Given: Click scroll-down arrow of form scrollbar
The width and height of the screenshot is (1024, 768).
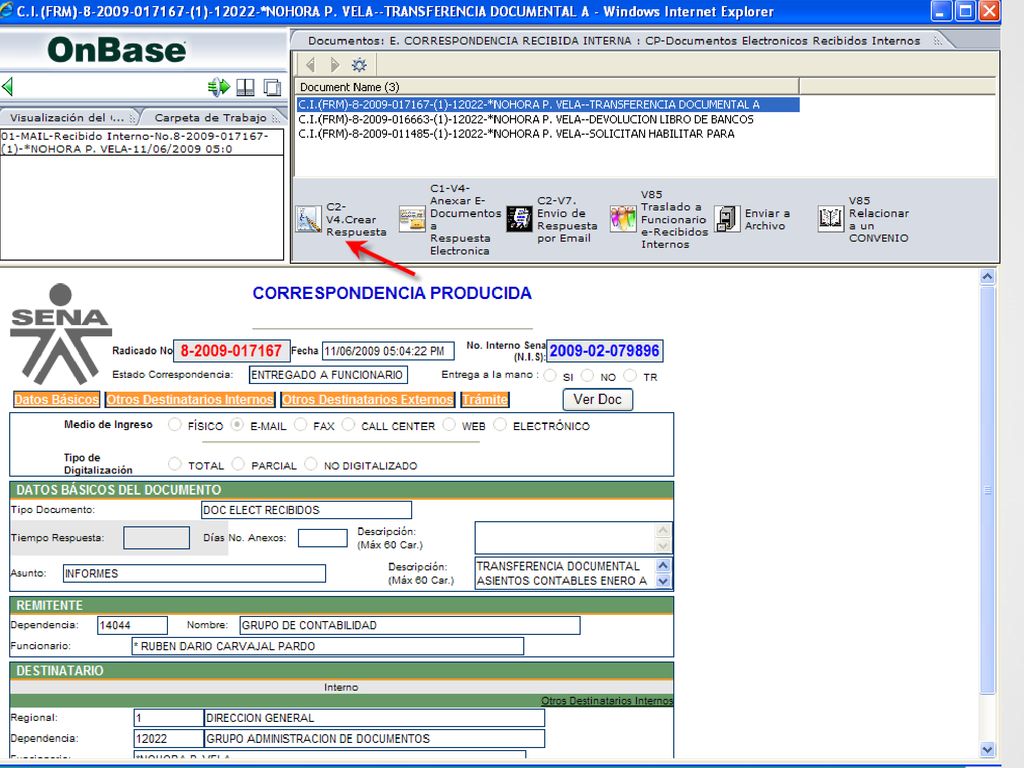Looking at the screenshot, I should pos(987,750).
